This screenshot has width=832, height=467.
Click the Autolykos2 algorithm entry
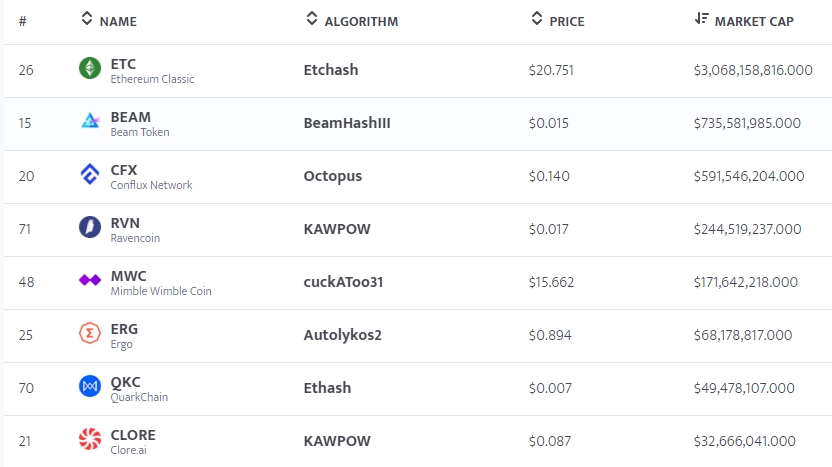coord(342,335)
